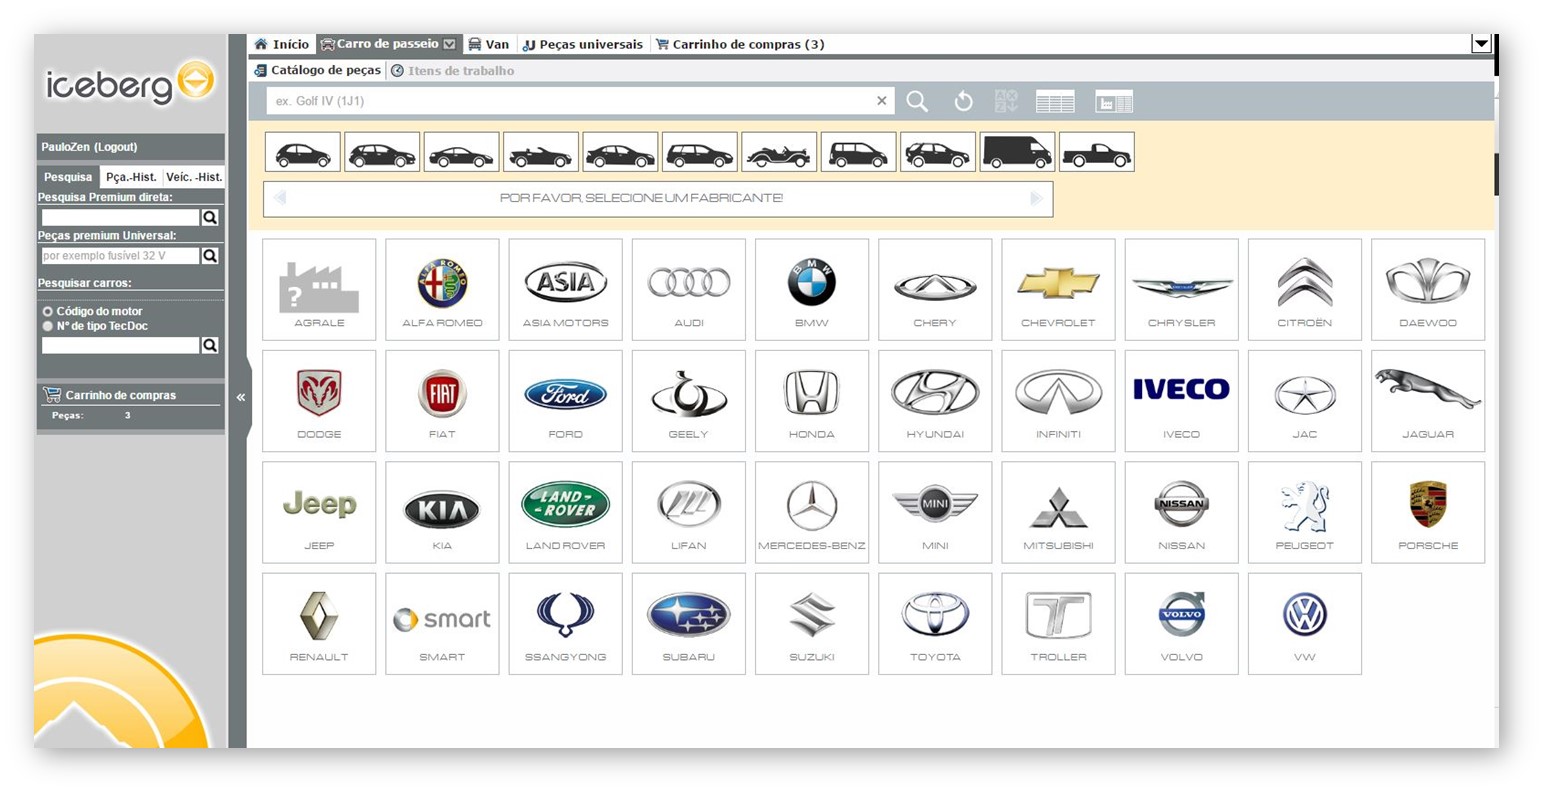The width and height of the screenshot is (1545, 794).
Task: Select the Honda logo tile
Action: click(x=811, y=400)
